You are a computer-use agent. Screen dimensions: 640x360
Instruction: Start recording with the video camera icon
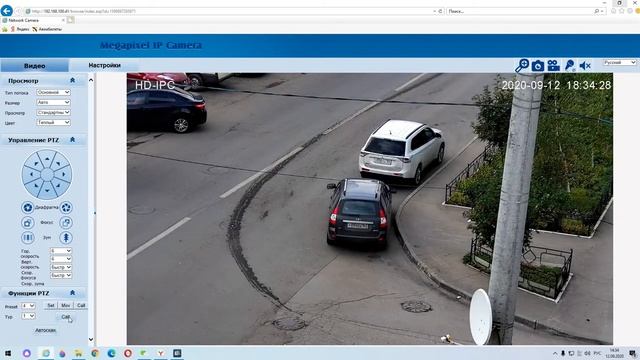553,66
